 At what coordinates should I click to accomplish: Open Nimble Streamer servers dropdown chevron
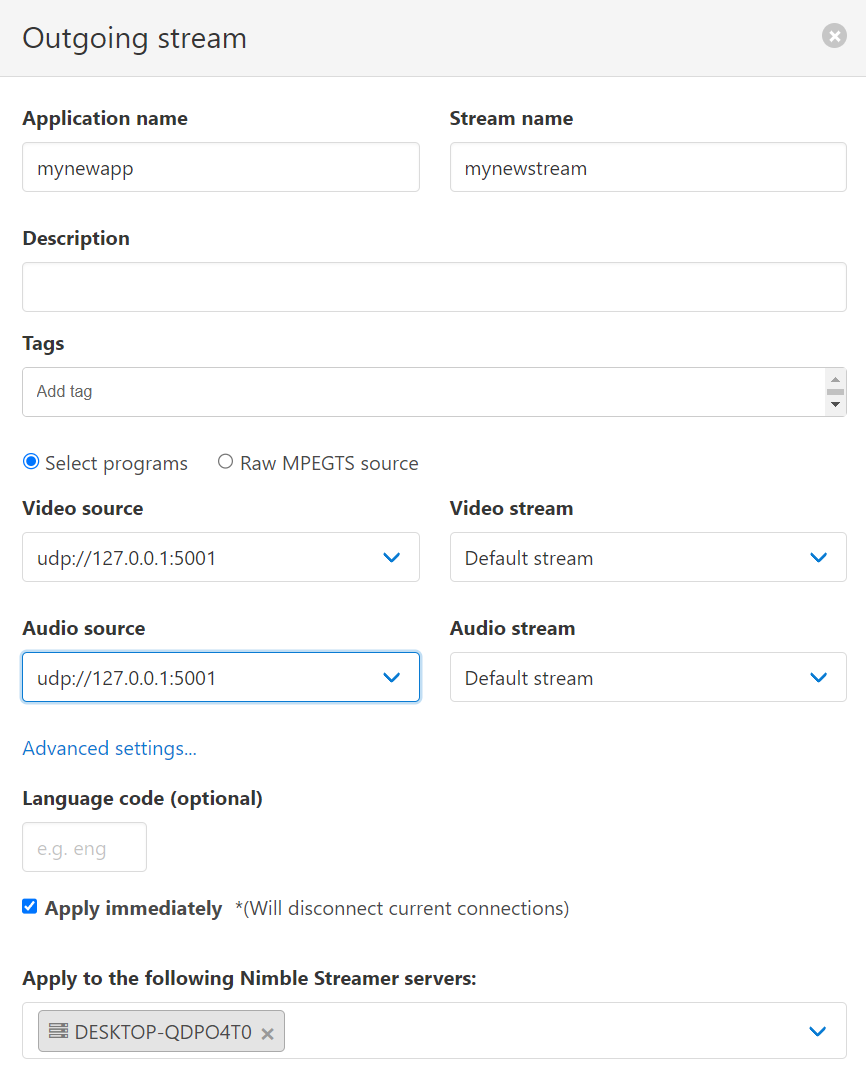818,1031
